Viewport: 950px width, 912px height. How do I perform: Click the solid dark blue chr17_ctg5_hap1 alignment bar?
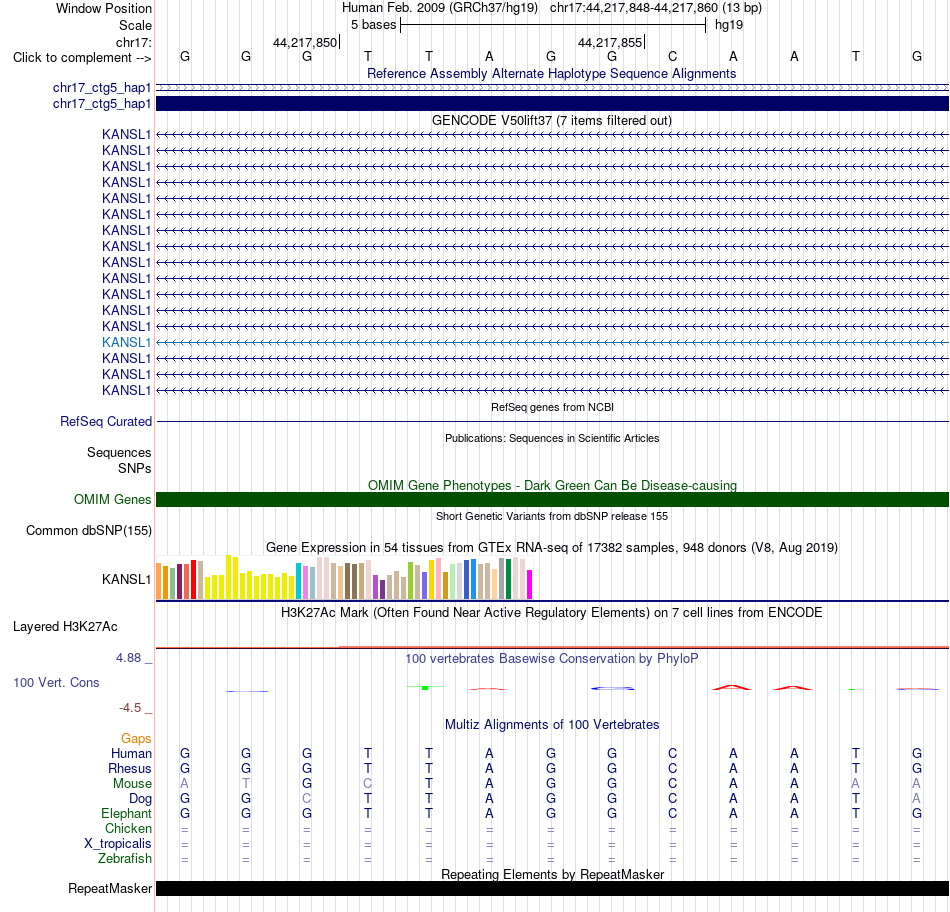(552, 104)
